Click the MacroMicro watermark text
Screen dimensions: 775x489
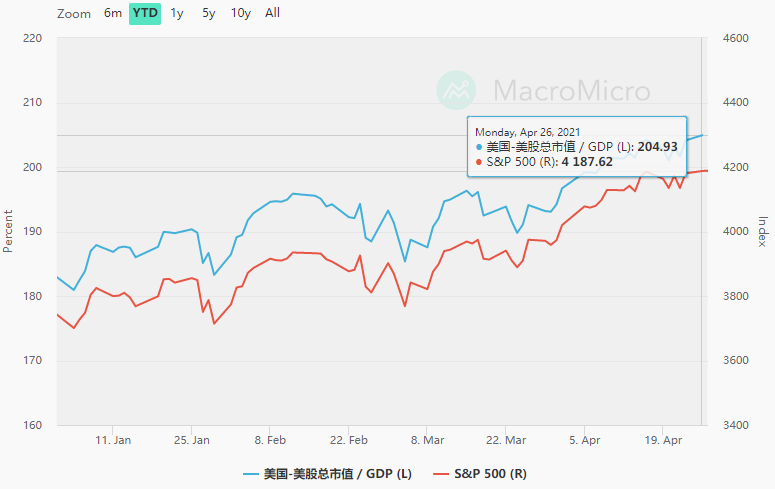(571, 91)
